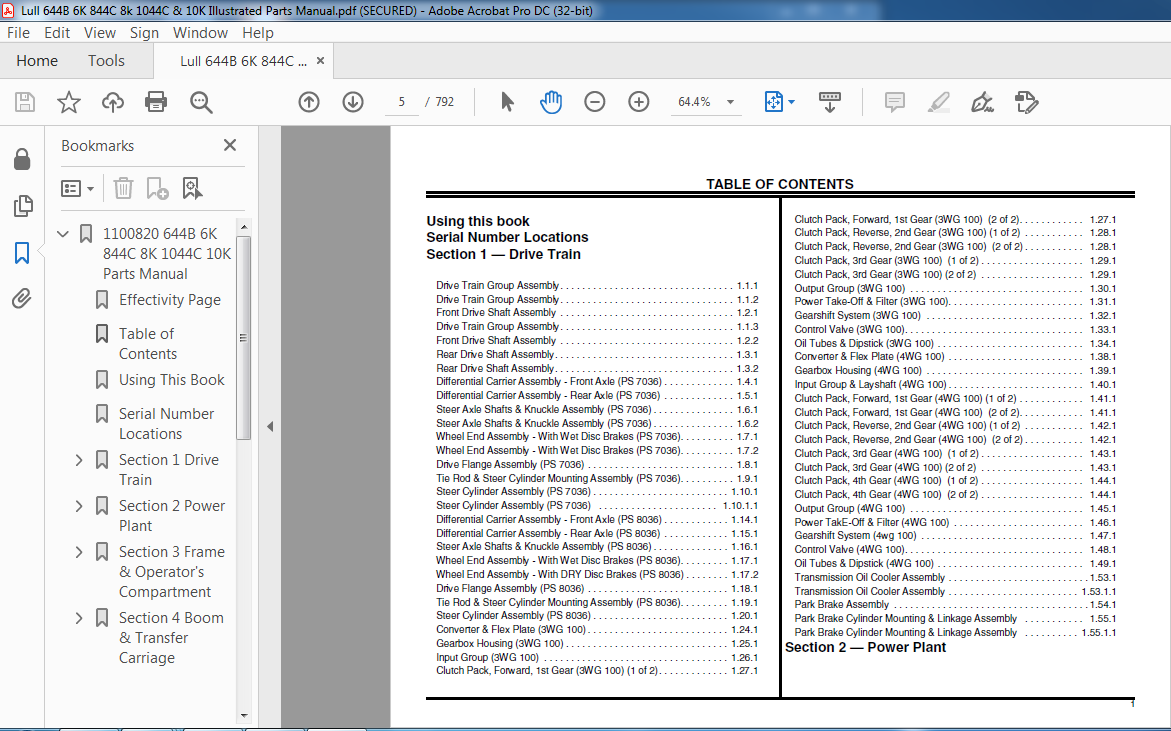Jump to the Using This Book bookmark
The image size is (1171, 731).
click(x=172, y=380)
